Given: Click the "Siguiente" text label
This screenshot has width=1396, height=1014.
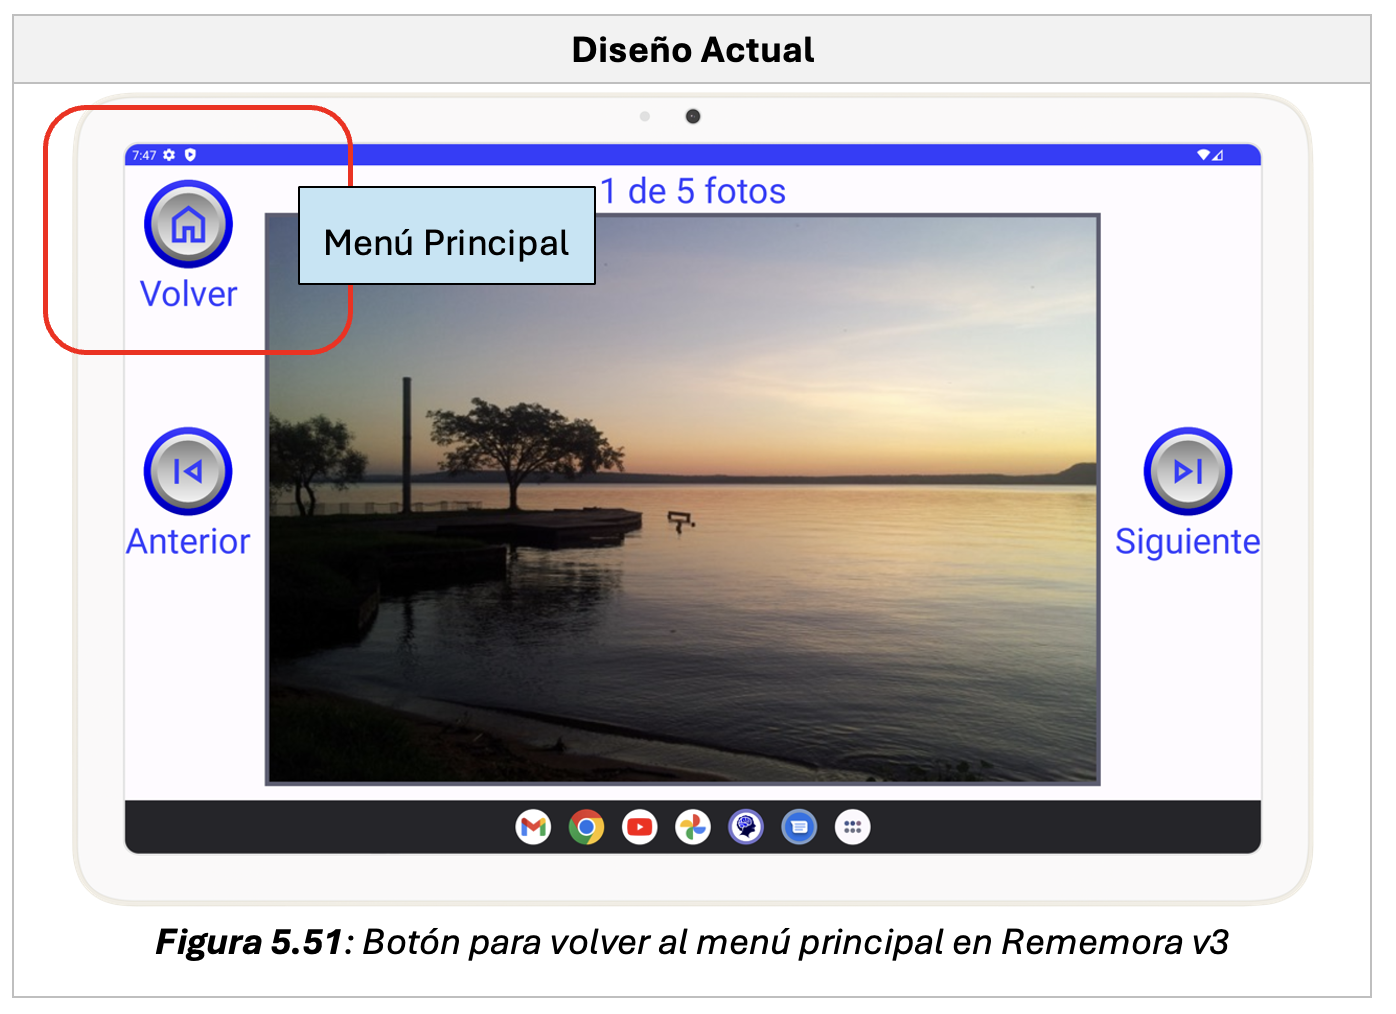Looking at the screenshot, I should (x=1187, y=541).
